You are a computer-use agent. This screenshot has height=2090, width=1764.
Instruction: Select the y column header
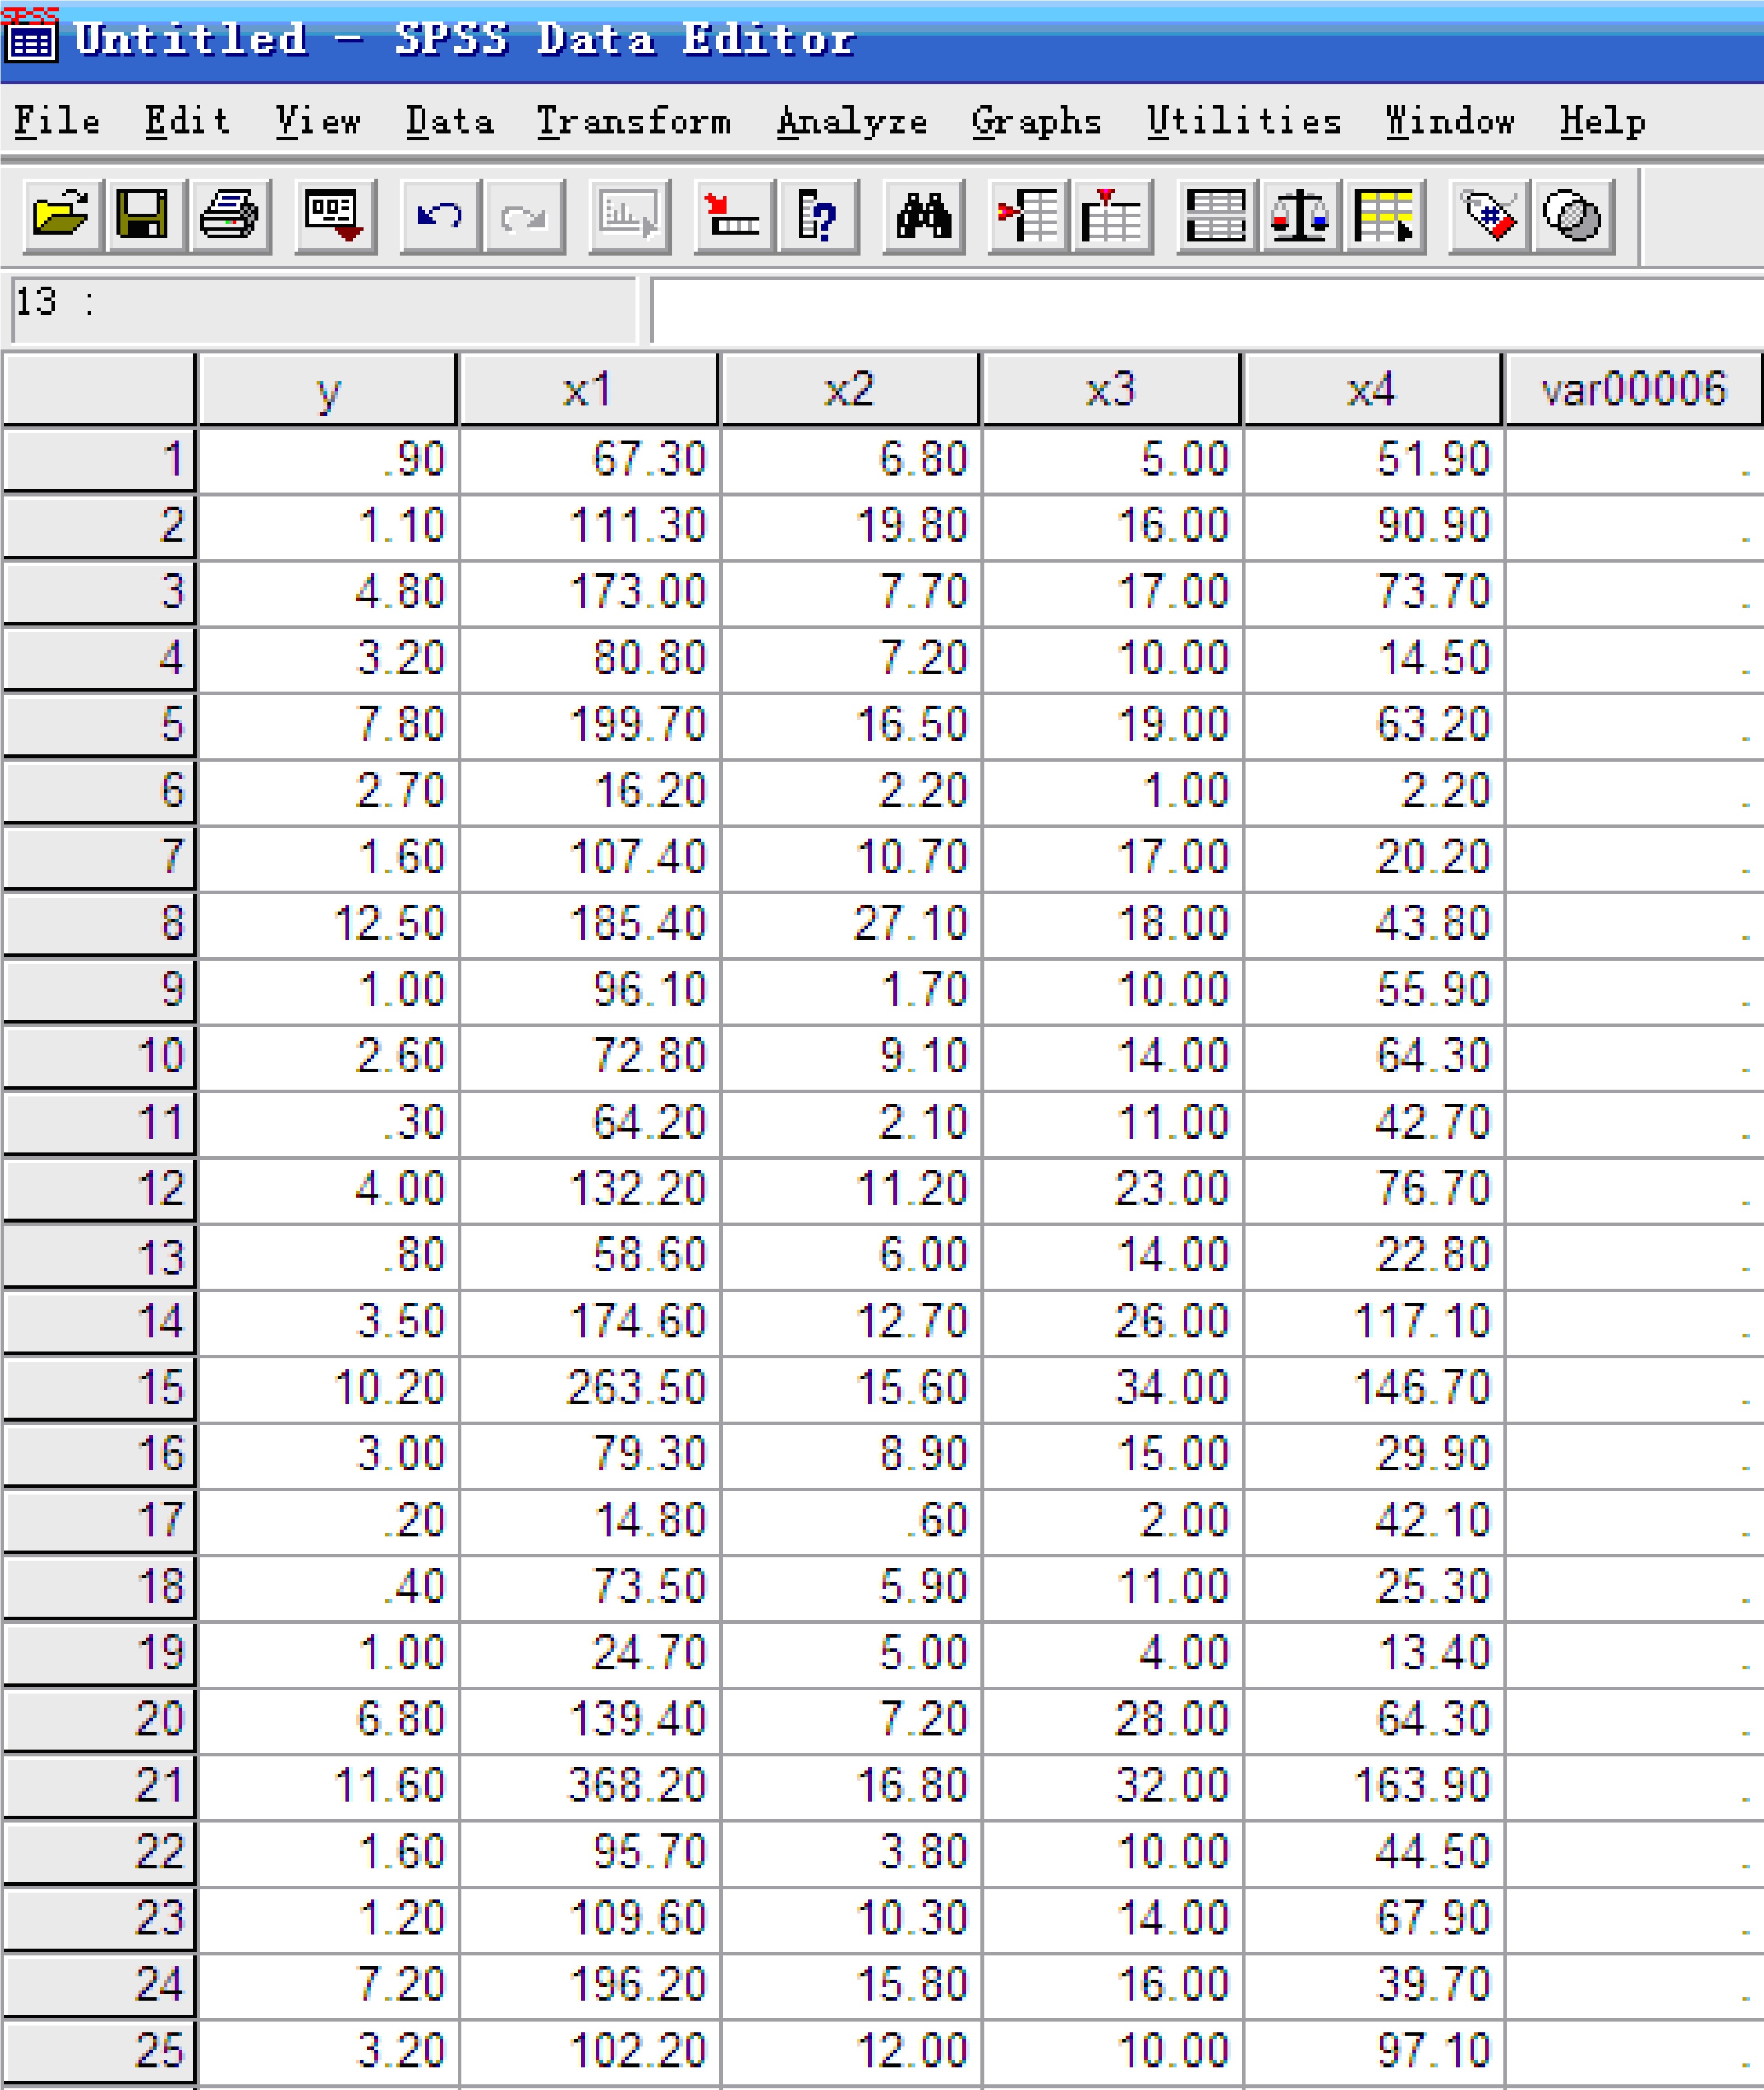[328, 389]
